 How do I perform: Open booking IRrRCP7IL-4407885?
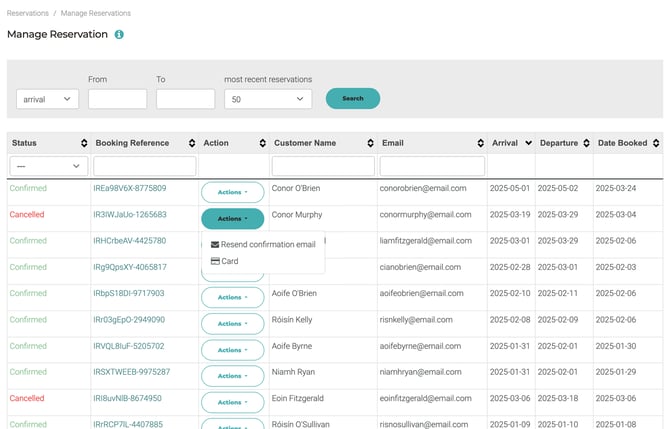click(x=128, y=424)
